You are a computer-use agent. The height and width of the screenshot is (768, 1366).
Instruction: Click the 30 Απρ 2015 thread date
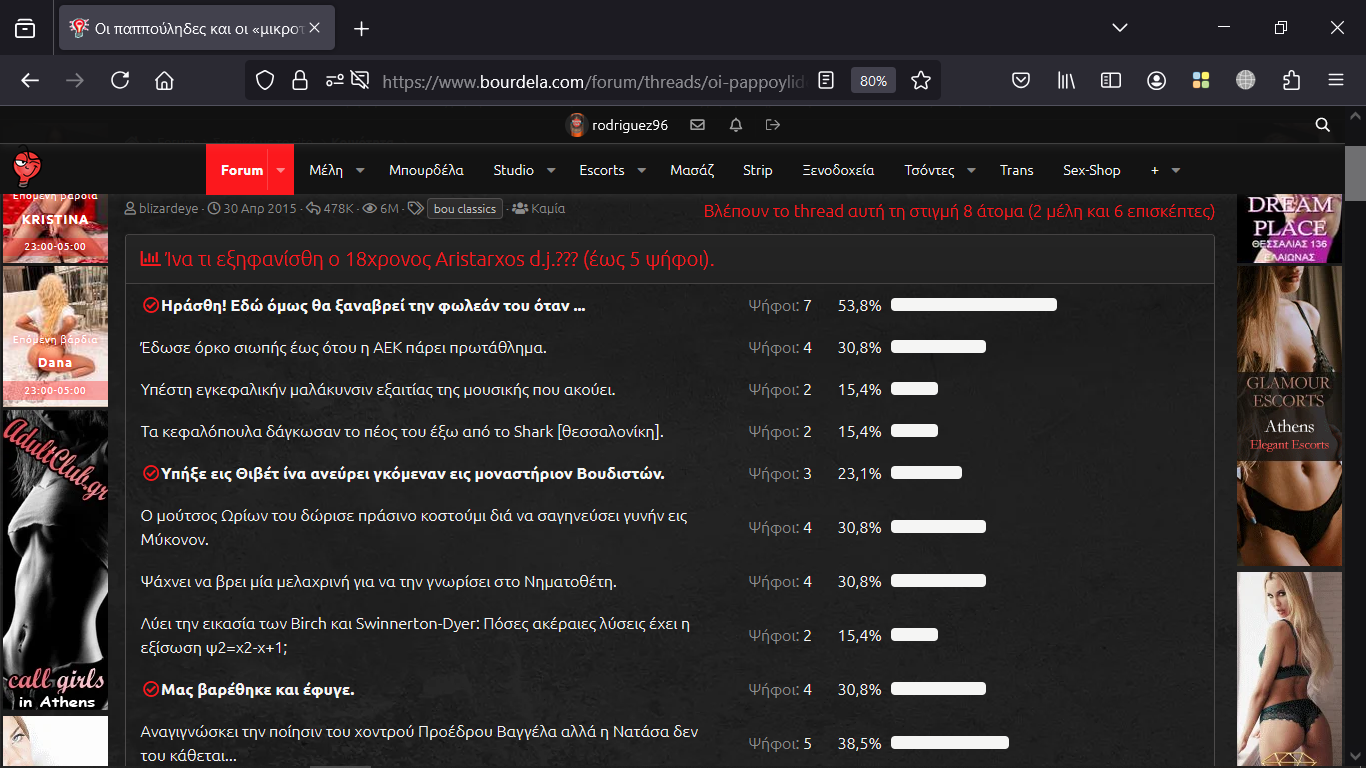click(x=260, y=209)
